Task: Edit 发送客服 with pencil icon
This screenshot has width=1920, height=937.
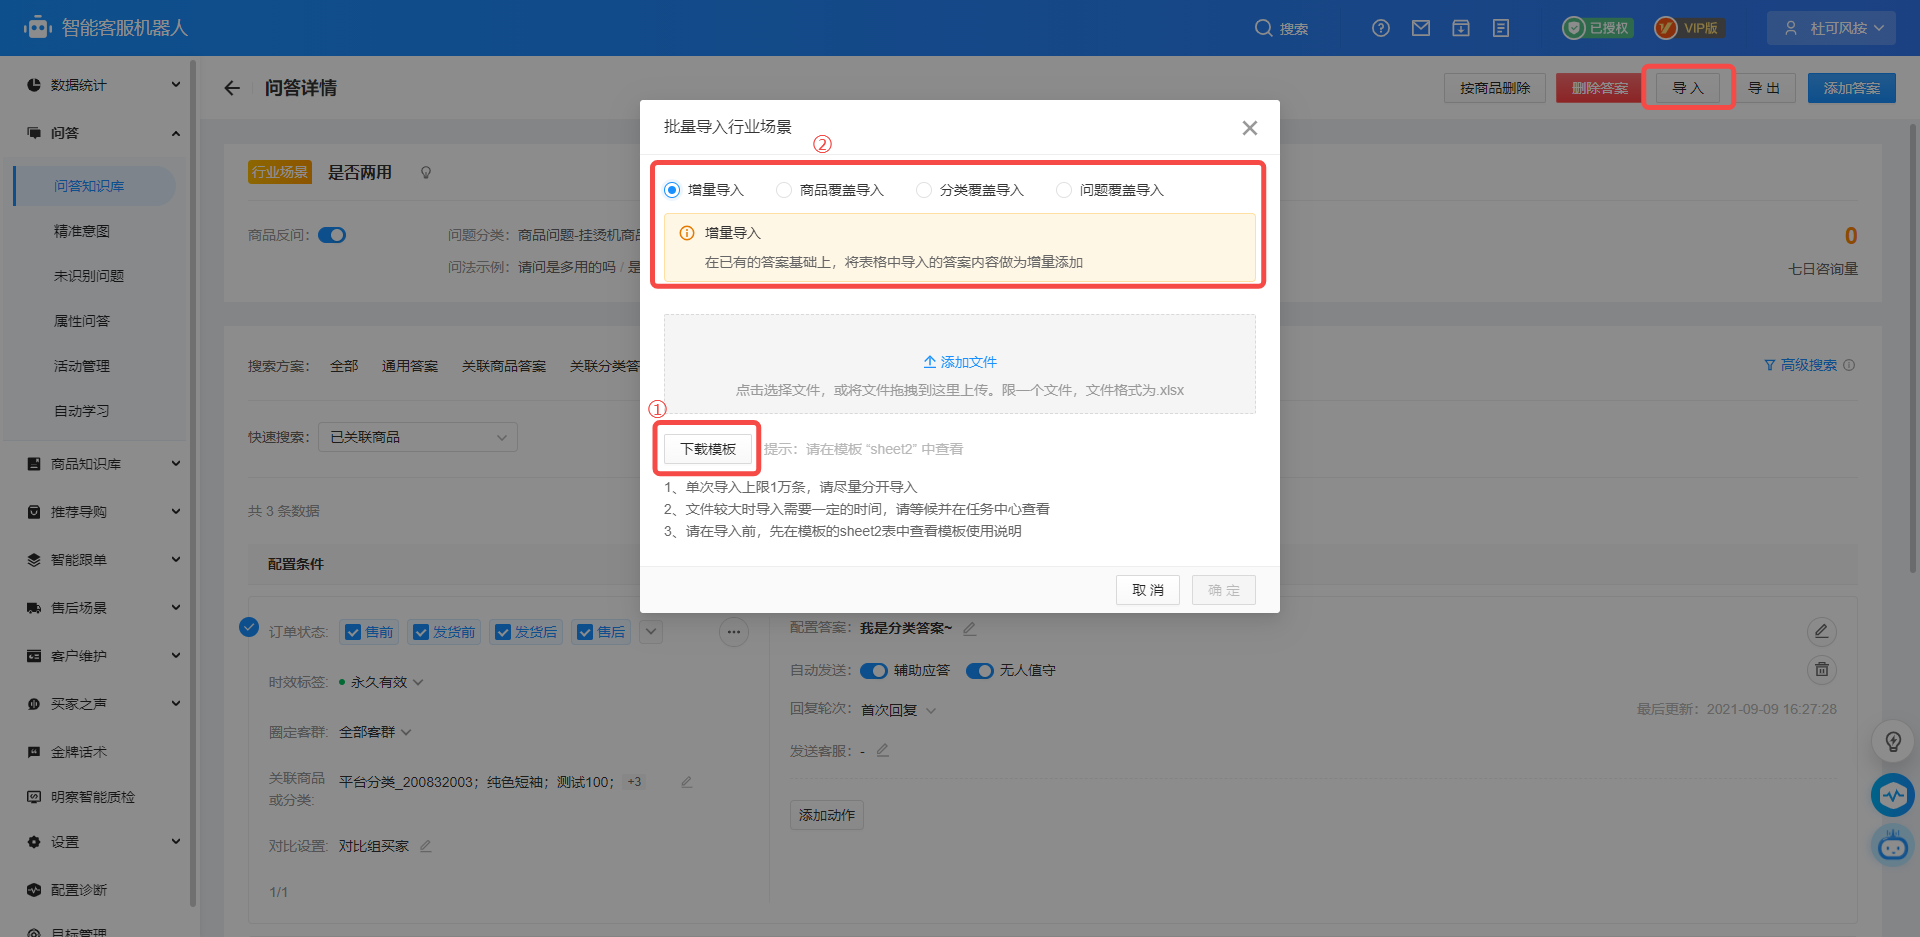Action: point(883,750)
